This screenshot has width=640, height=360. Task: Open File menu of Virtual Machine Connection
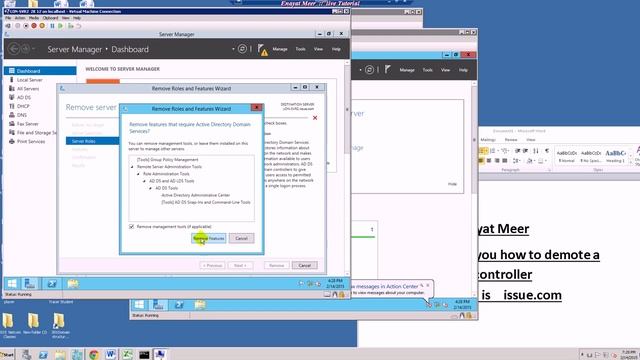pyautogui.click(x=8, y=18)
